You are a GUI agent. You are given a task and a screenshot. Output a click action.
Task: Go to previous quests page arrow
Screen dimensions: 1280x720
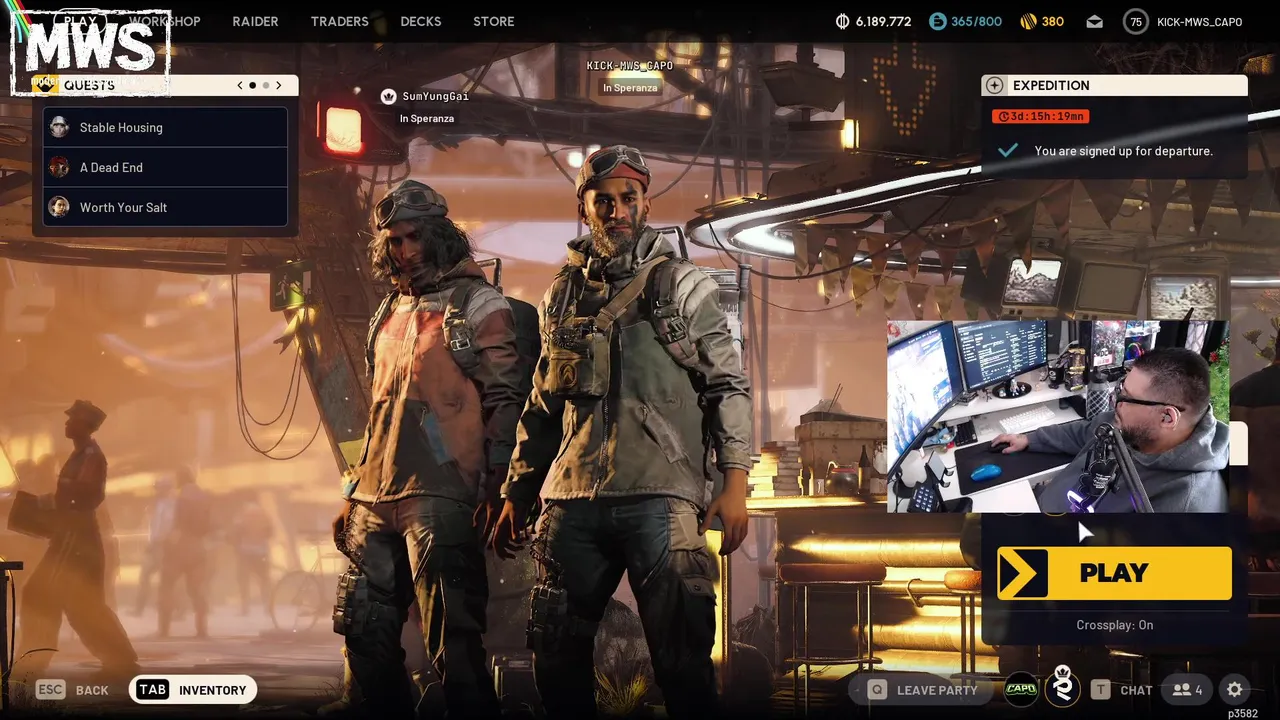(x=240, y=85)
